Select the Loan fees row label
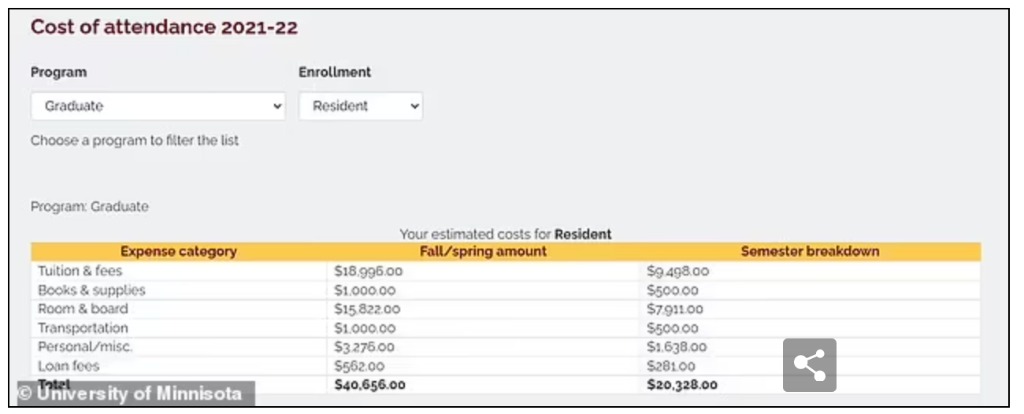This screenshot has height=414, width=1024. click(67, 366)
